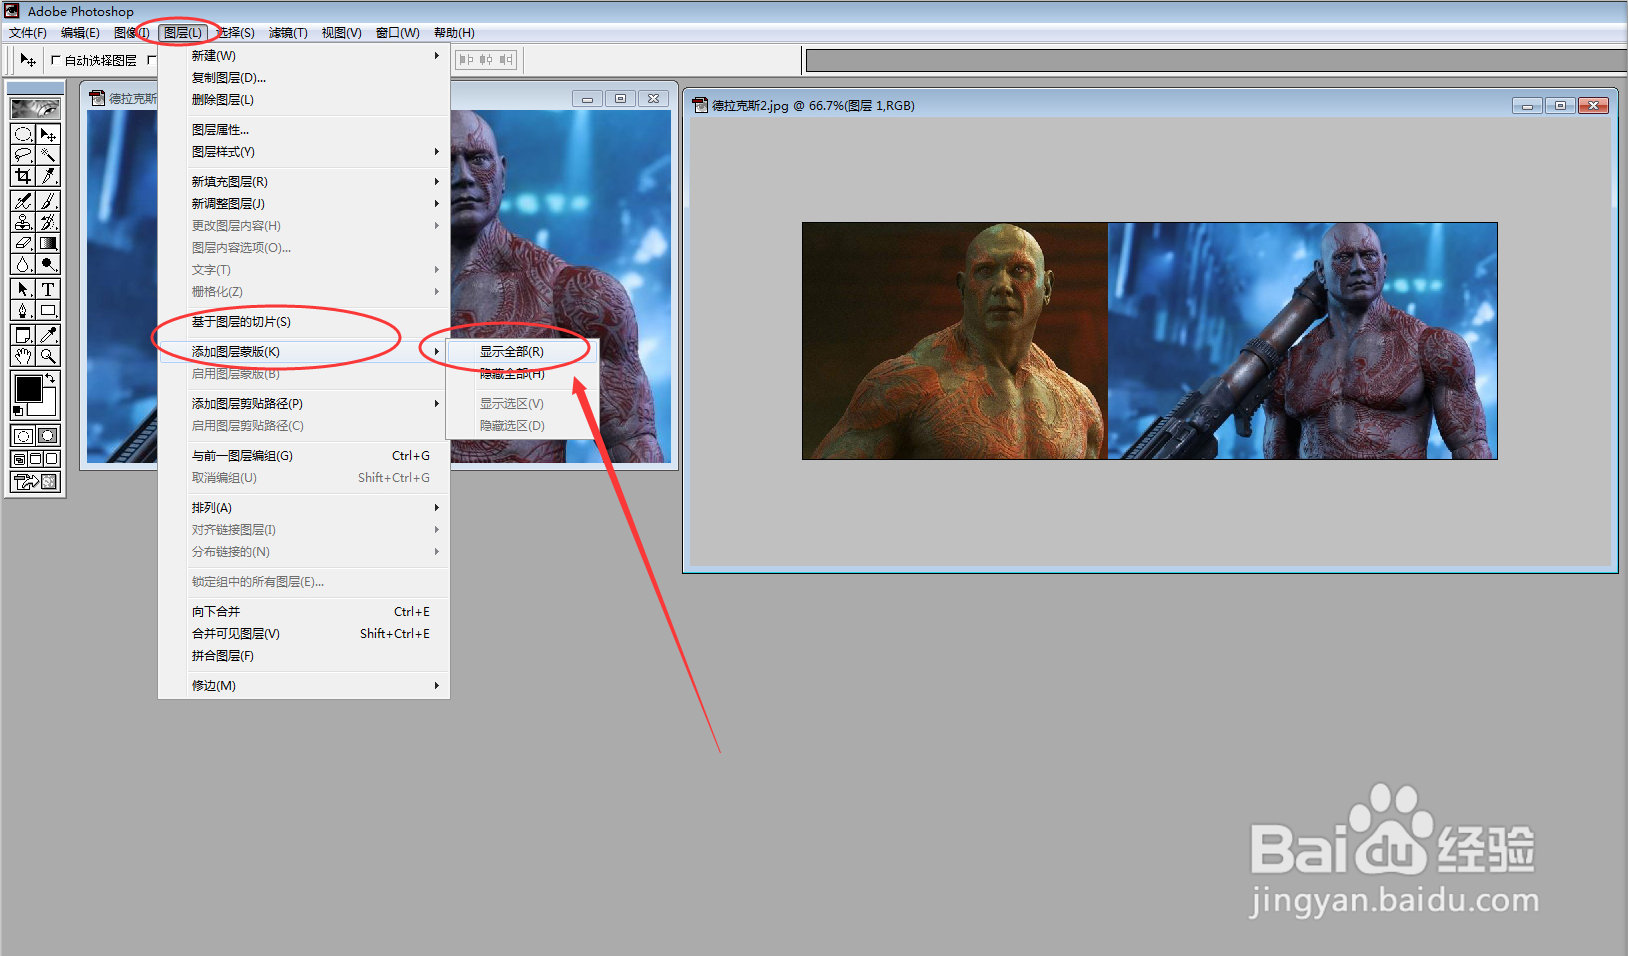The width and height of the screenshot is (1628, 956).
Task: Select the Eraser tool
Action: coord(23,243)
